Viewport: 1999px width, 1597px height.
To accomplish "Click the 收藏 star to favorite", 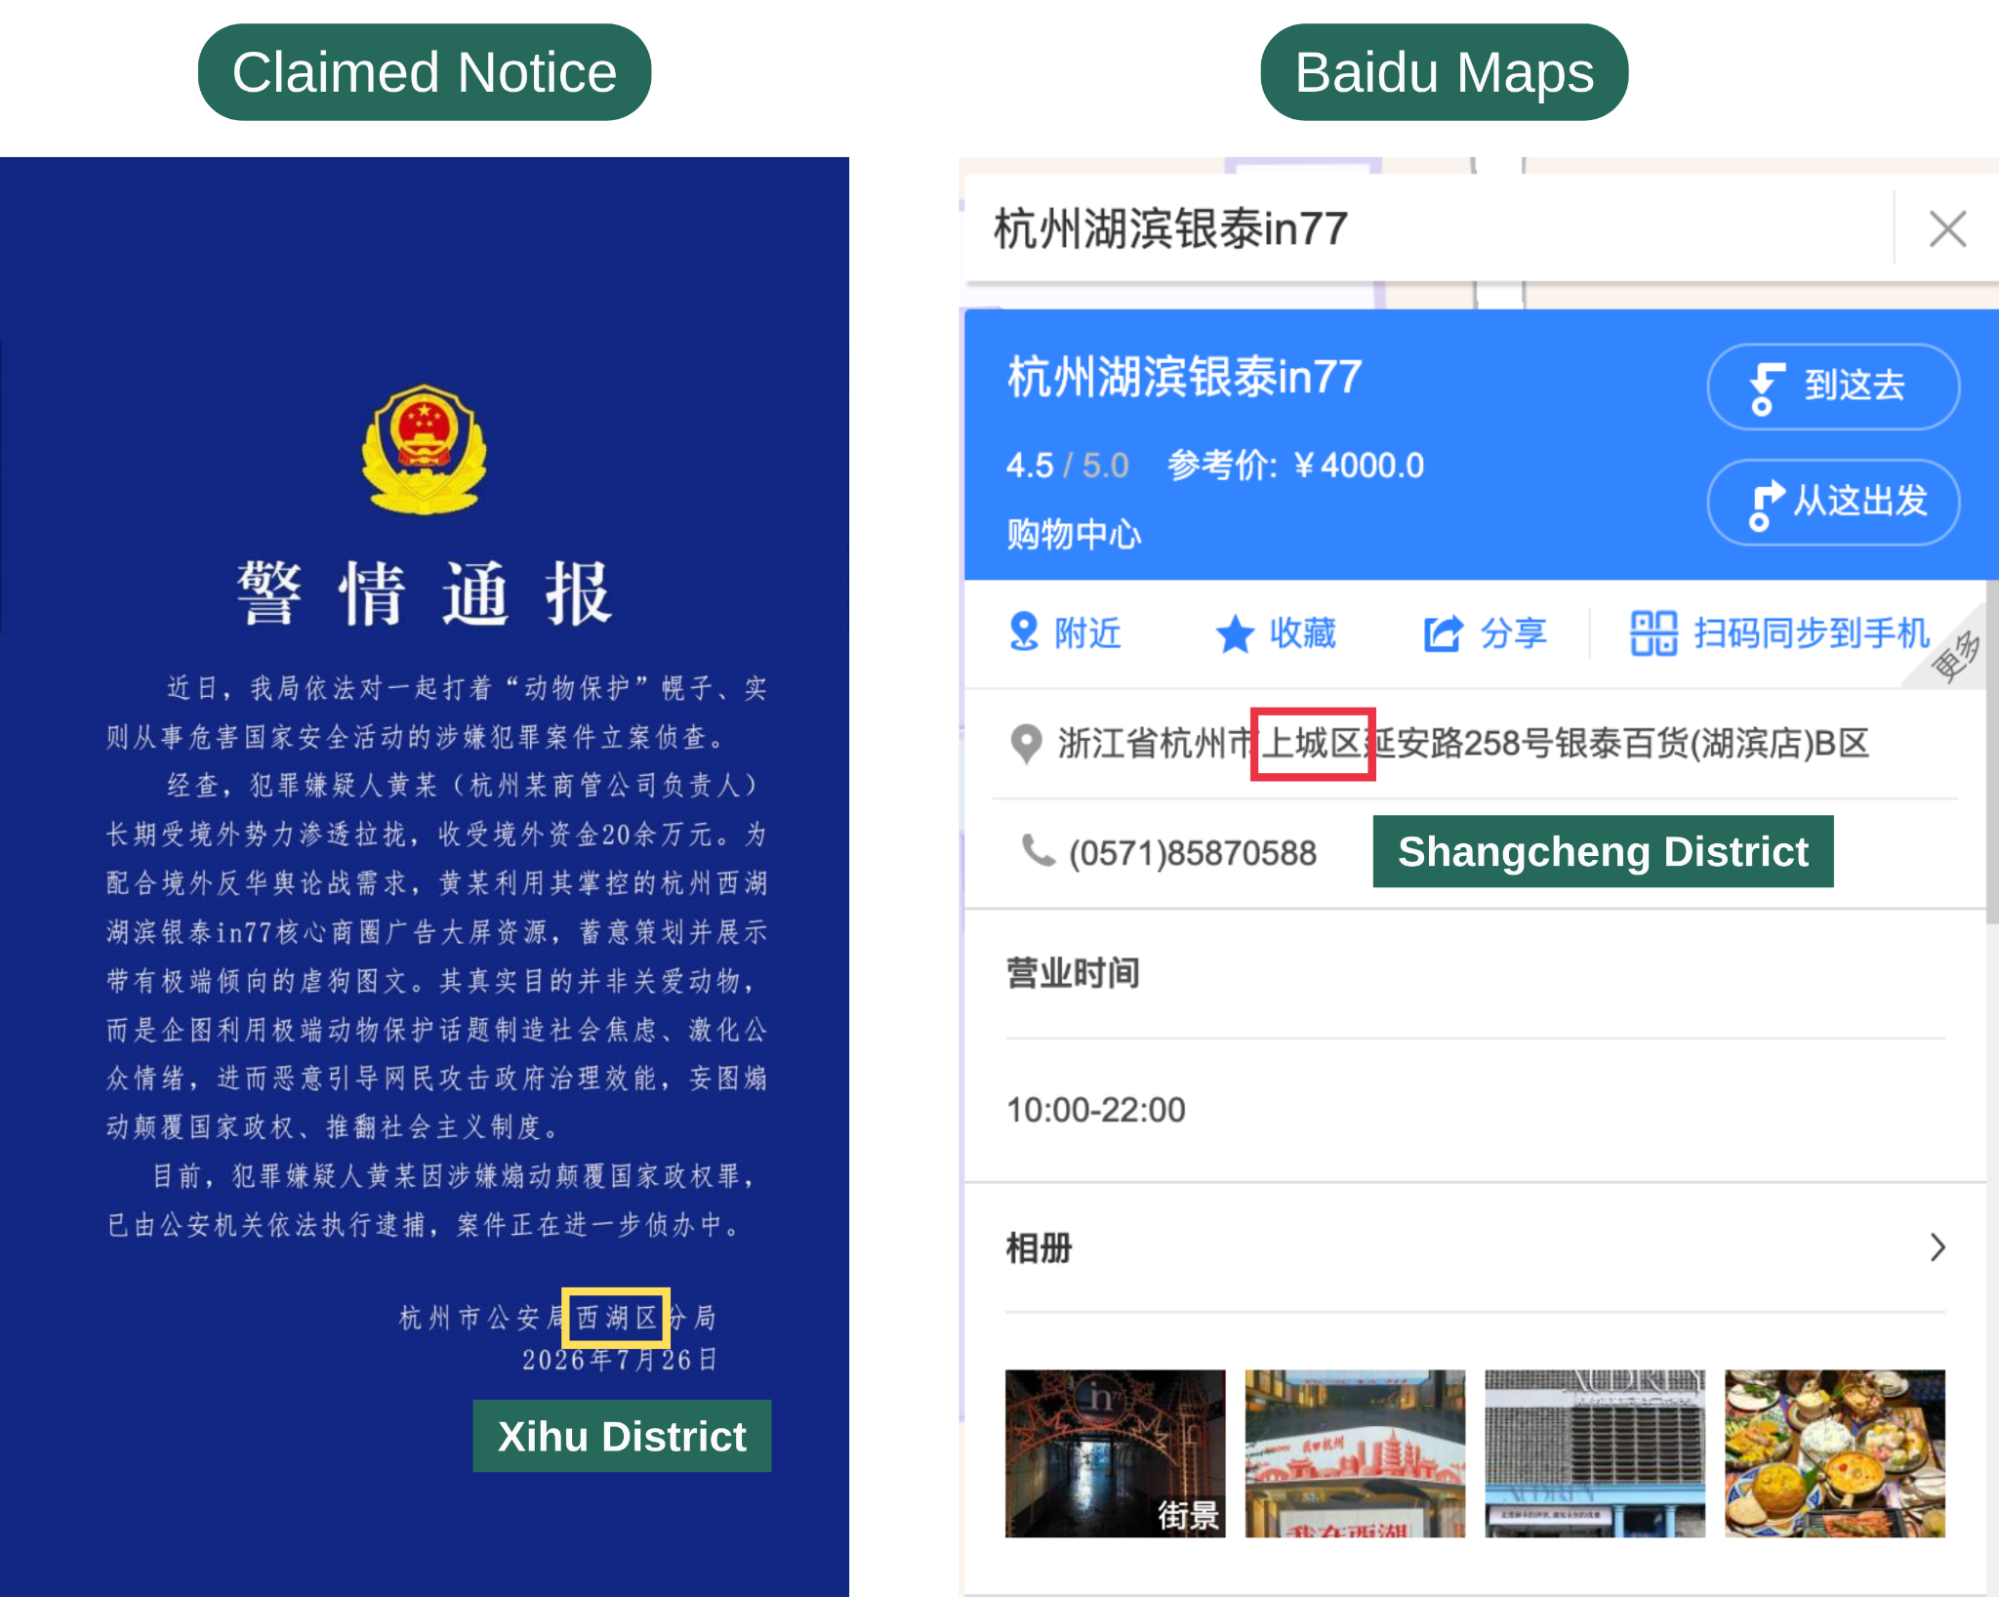I will 1276,633.
